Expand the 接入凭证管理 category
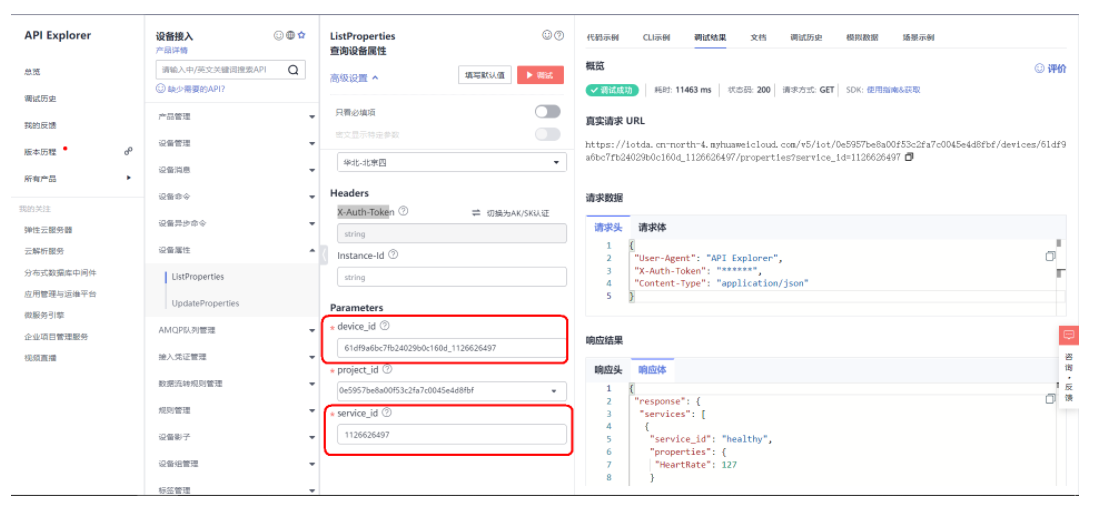The height and width of the screenshot is (508, 1093). pyautogui.click(x=312, y=357)
